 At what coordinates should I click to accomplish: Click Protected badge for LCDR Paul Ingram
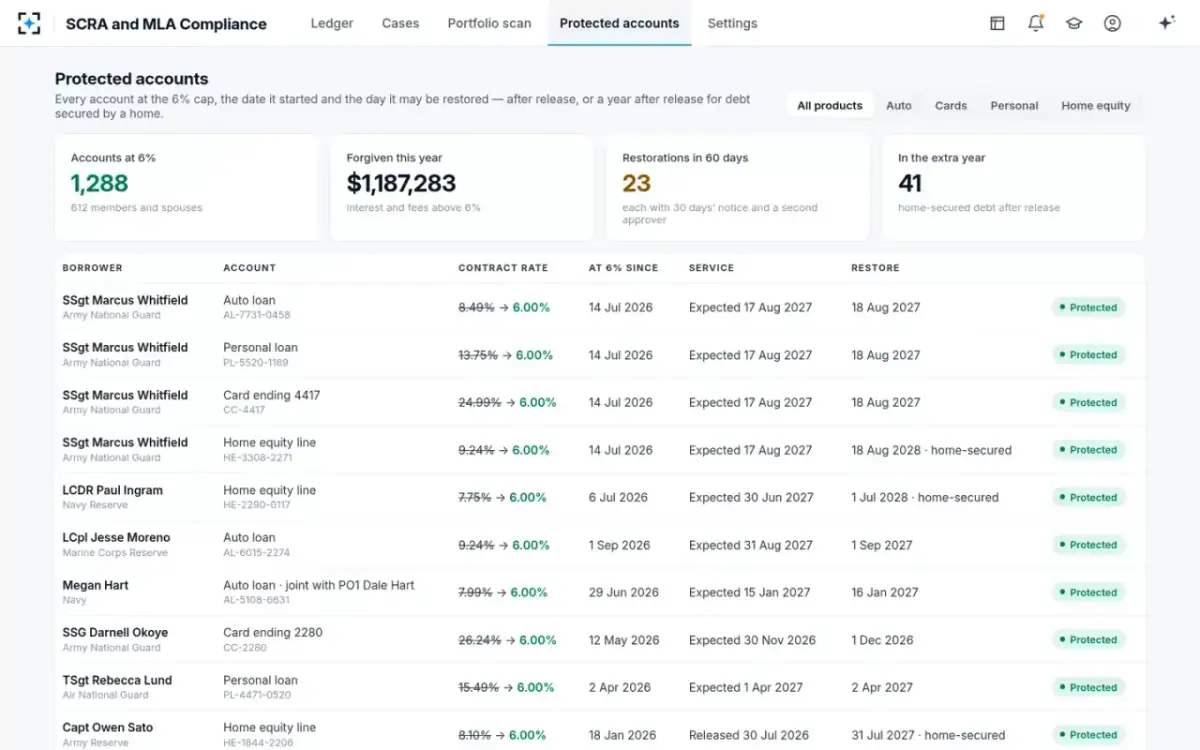(1088, 498)
